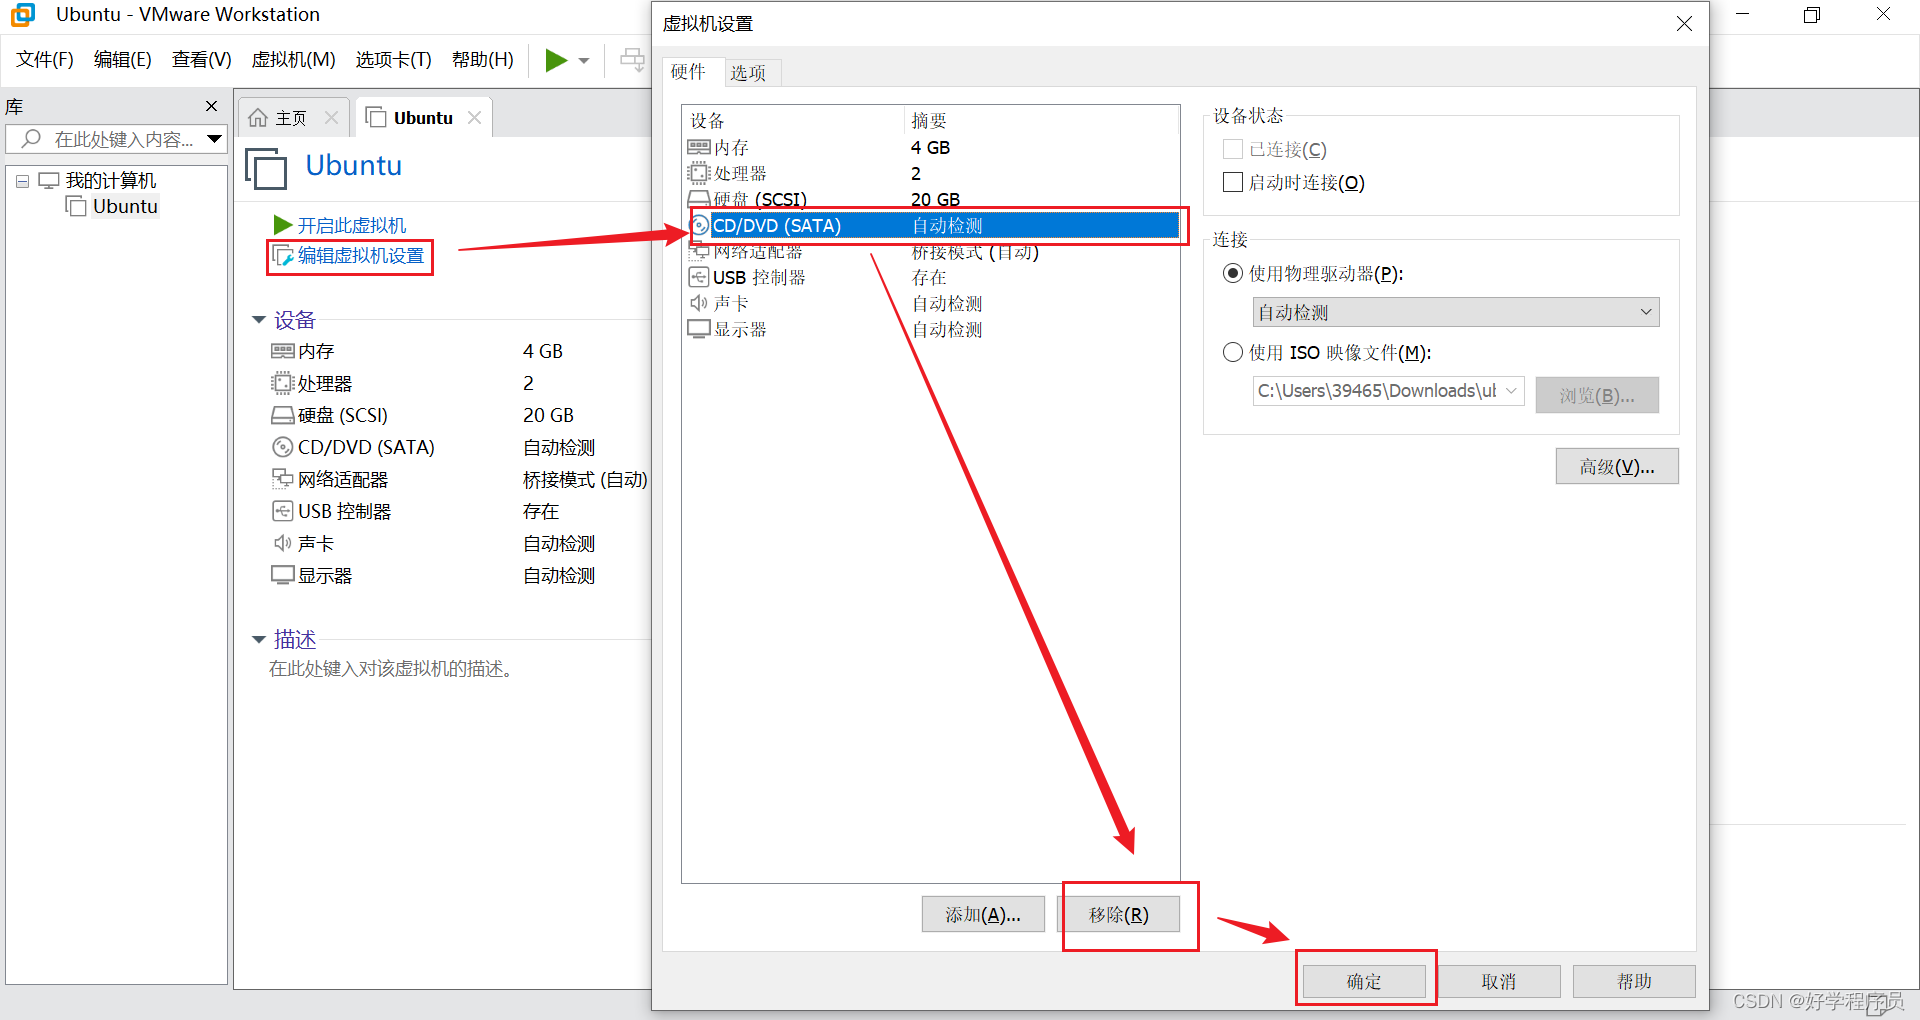This screenshot has height=1020, width=1920.
Task: Click the VMware Workstation logo icon
Action: 23,15
